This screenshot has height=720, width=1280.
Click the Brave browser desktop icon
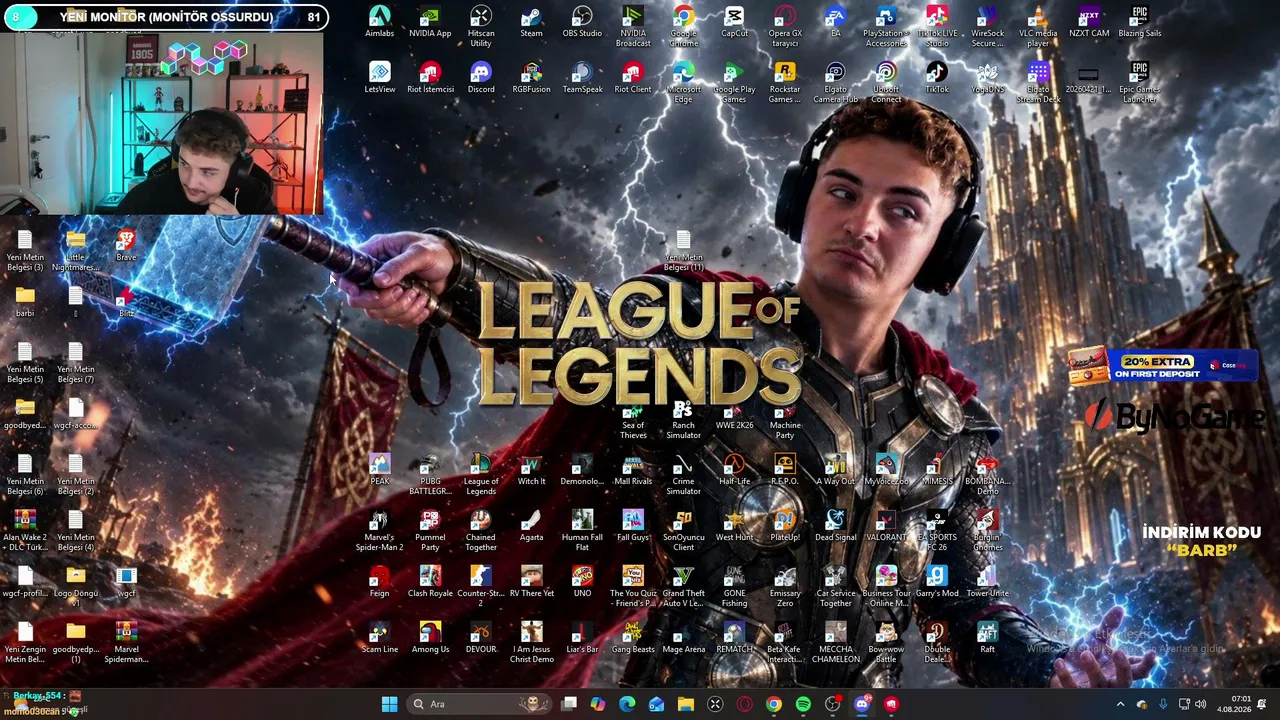pos(126,246)
